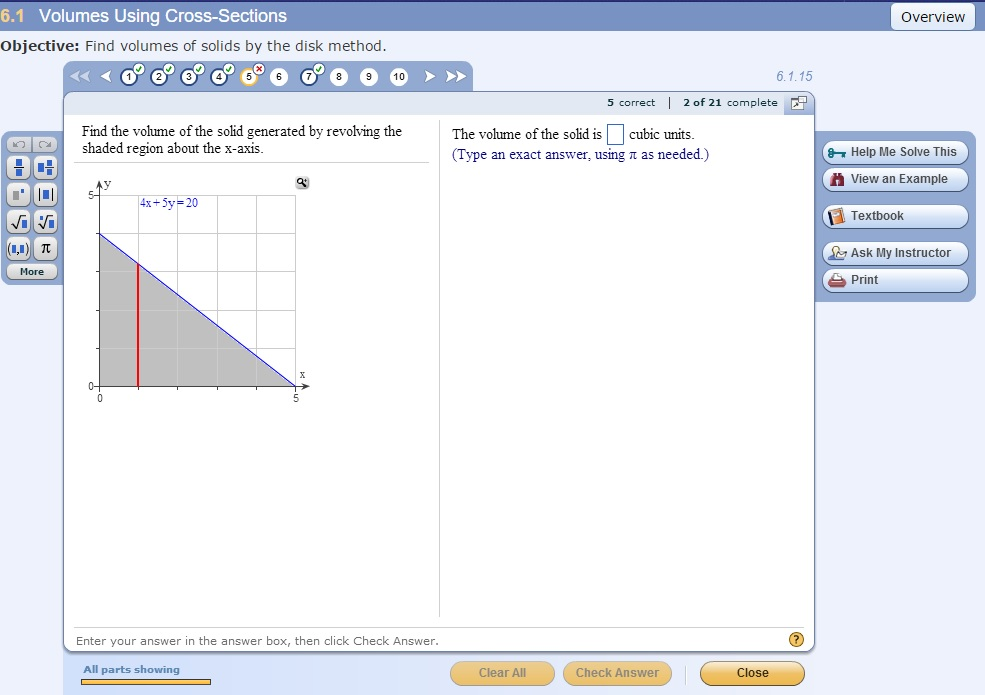Screen dimensions: 985x695
Task: Insert an exponent template
Action: tap(18, 194)
